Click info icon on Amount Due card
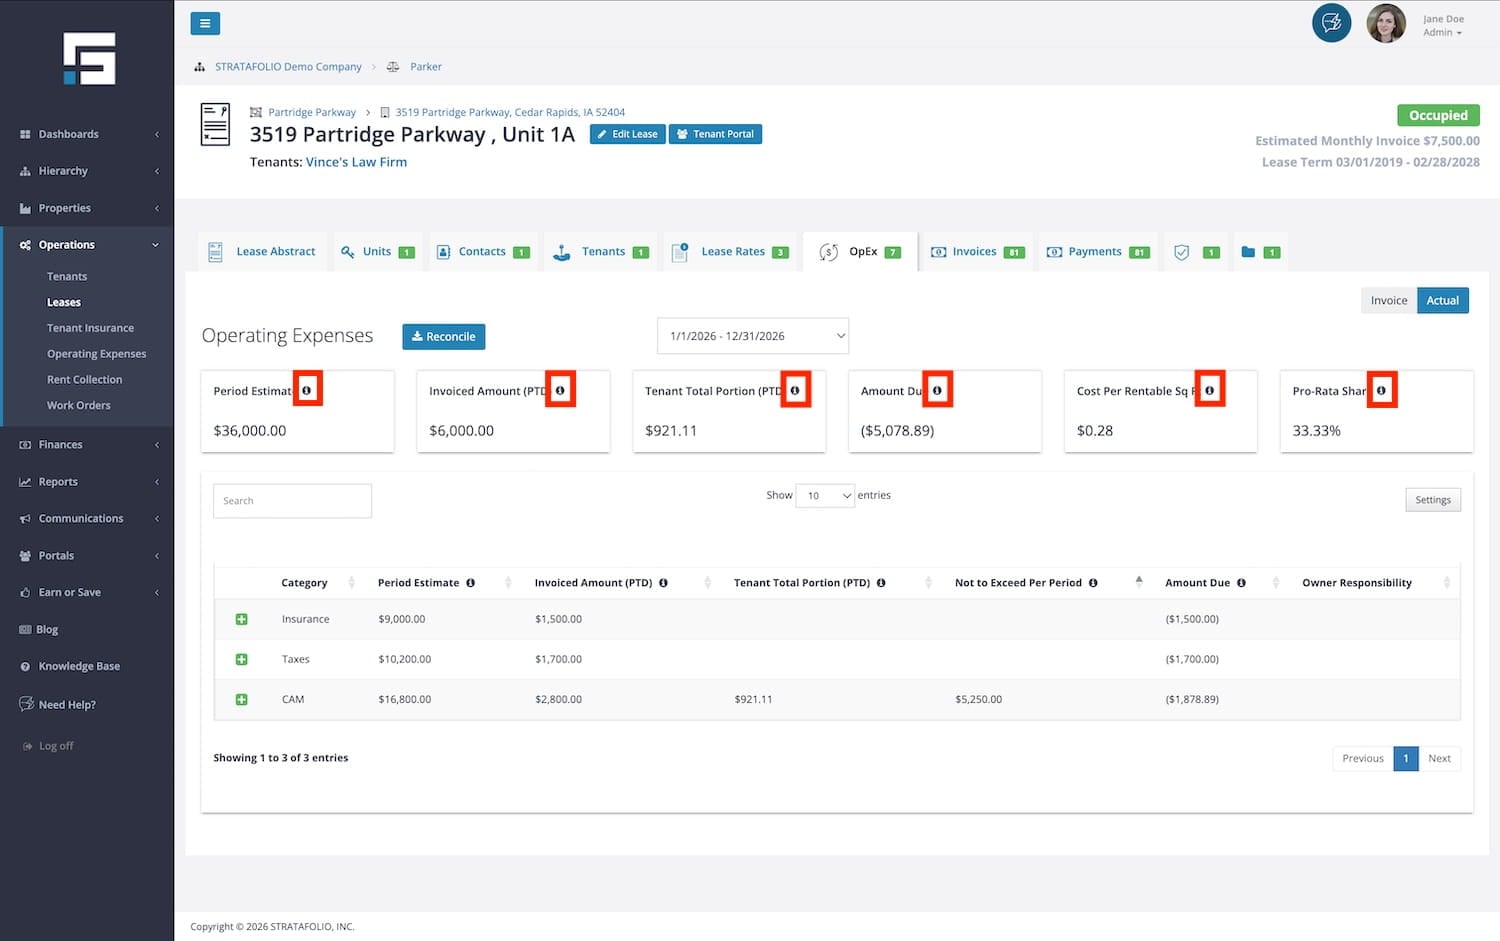This screenshot has width=1500, height=941. [x=937, y=390]
